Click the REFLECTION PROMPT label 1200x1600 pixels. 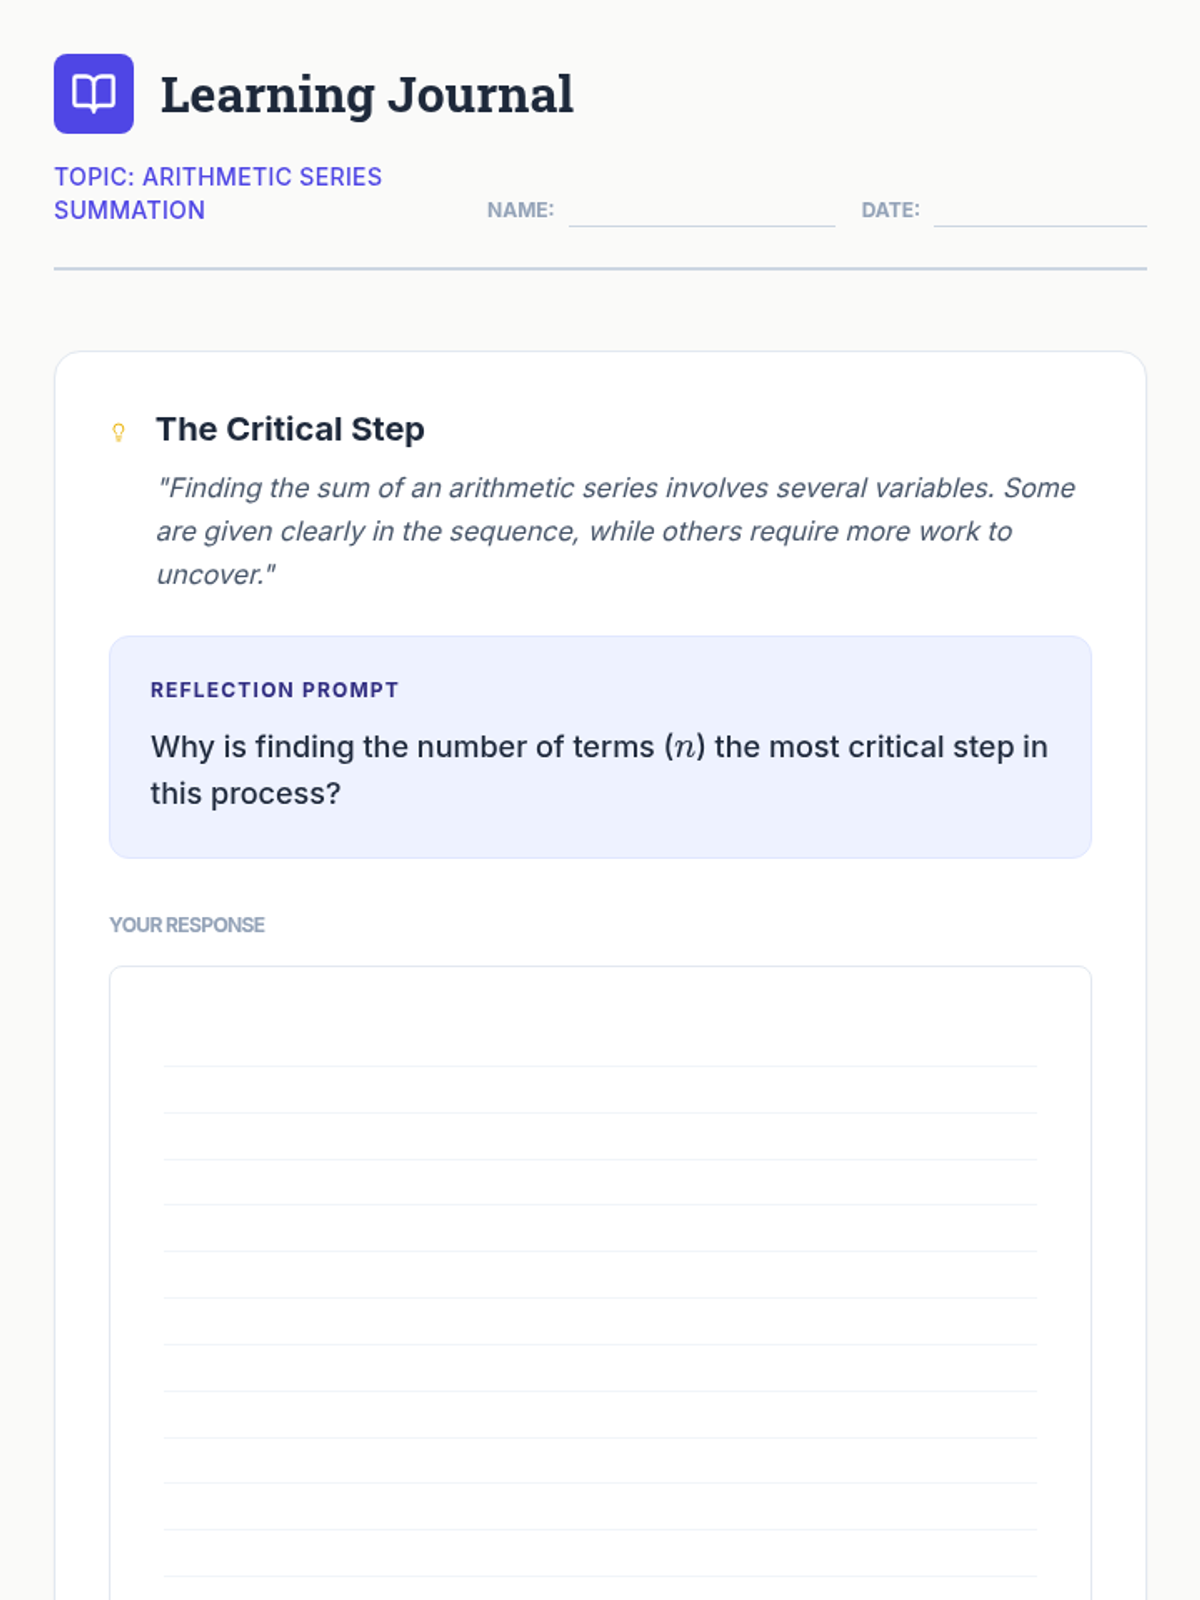pos(274,690)
